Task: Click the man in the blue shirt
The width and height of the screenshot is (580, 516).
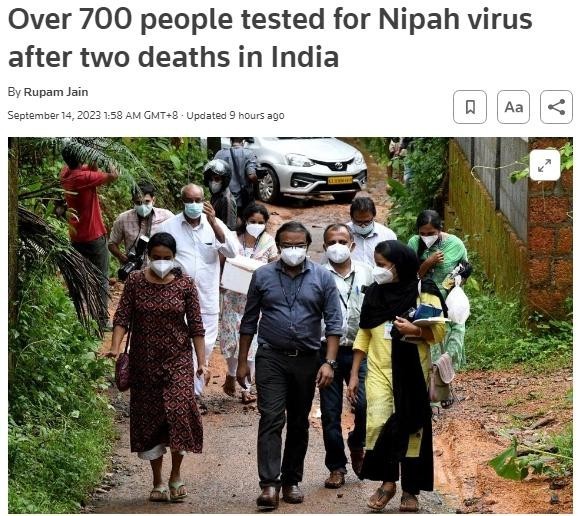Action: point(291,362)
